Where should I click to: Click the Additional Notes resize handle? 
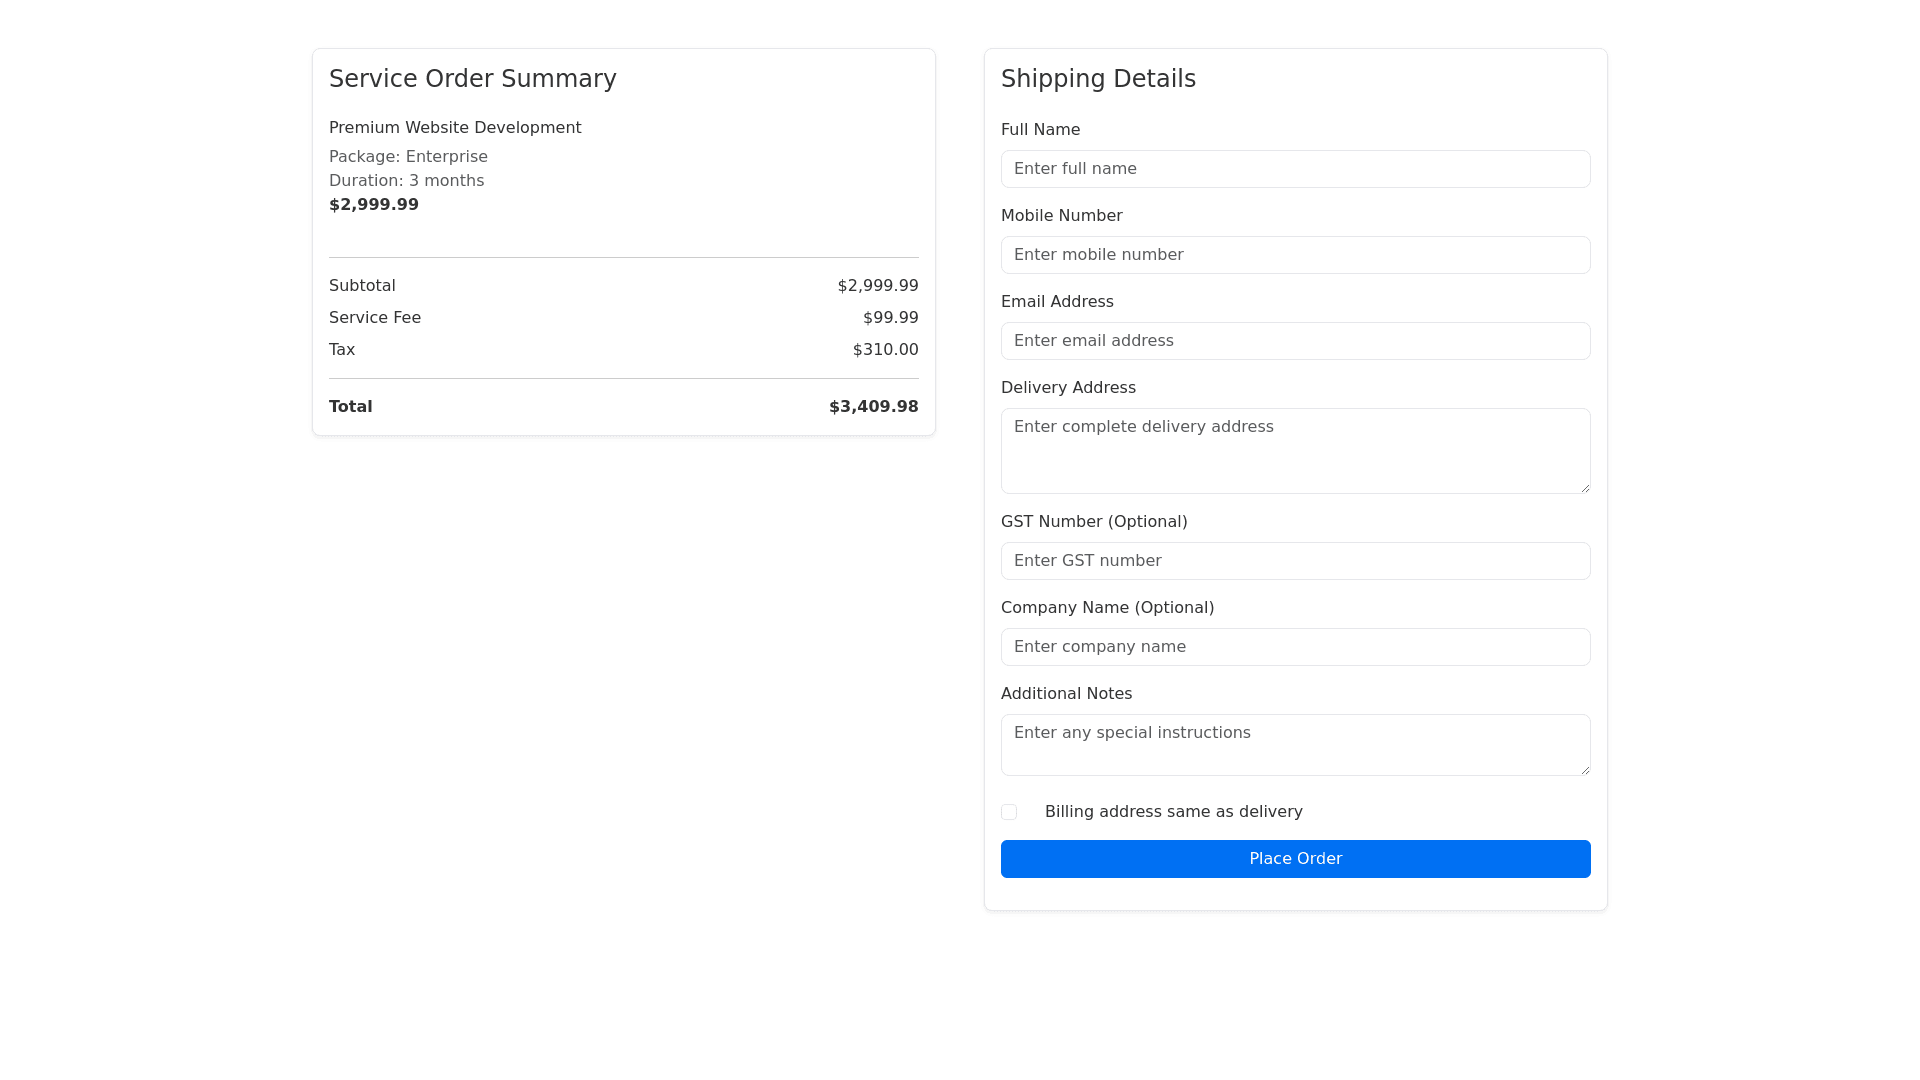1585,770
